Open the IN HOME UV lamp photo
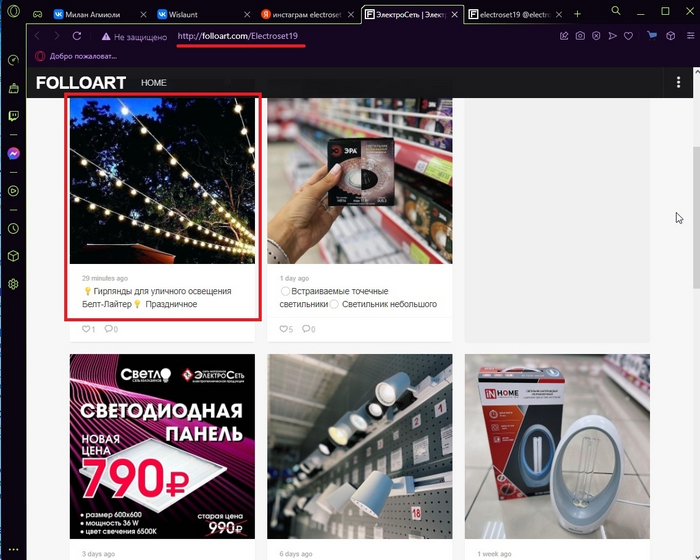Viewport: 700px width, 560px height. click(x=557, y=446)
